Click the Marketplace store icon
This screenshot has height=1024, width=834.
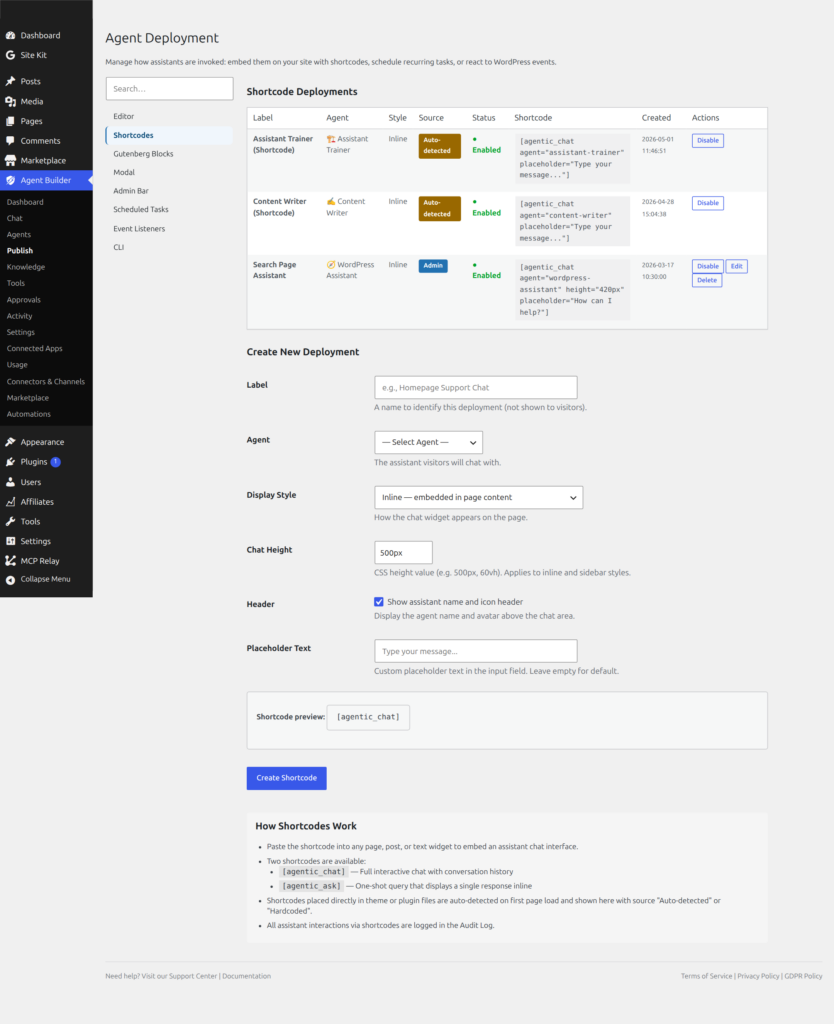coord(10,160)
